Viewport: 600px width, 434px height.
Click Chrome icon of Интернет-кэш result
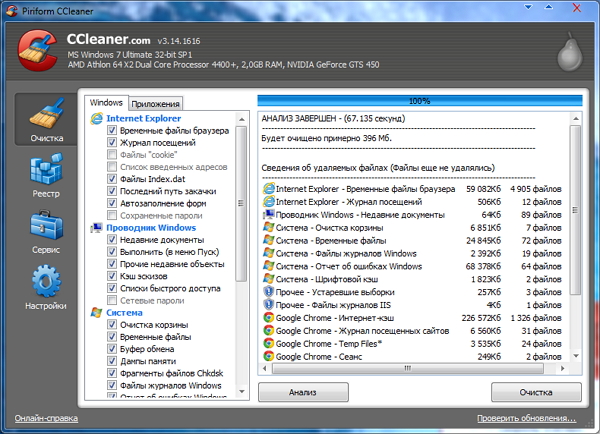[x=269, y=318]
